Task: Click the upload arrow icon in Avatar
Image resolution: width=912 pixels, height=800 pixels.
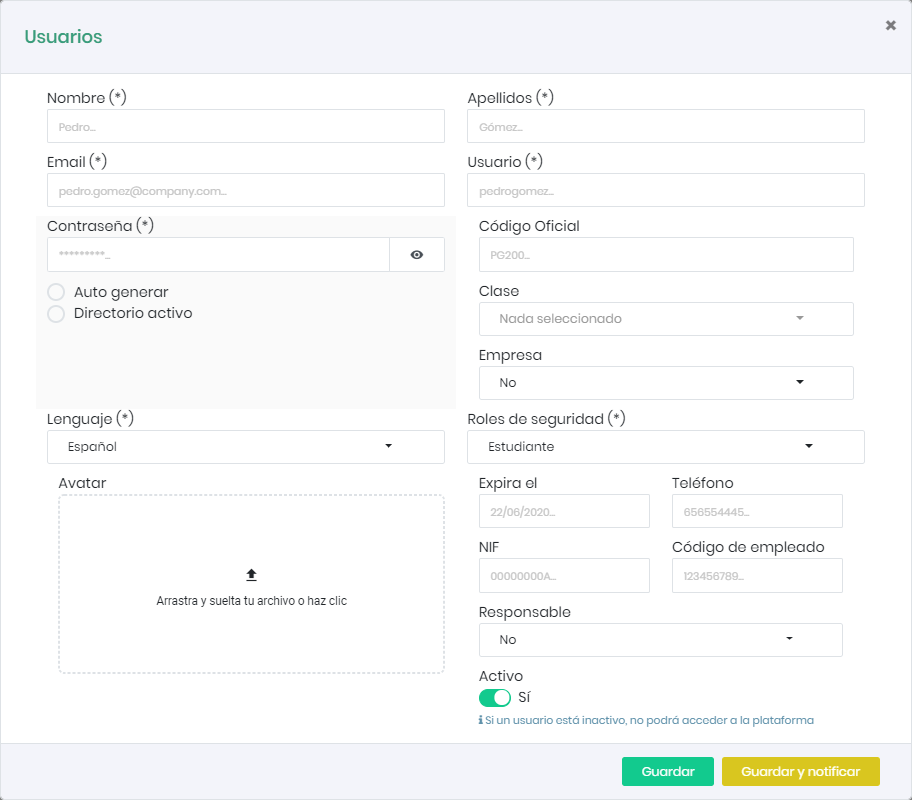Action: point(251,575)
